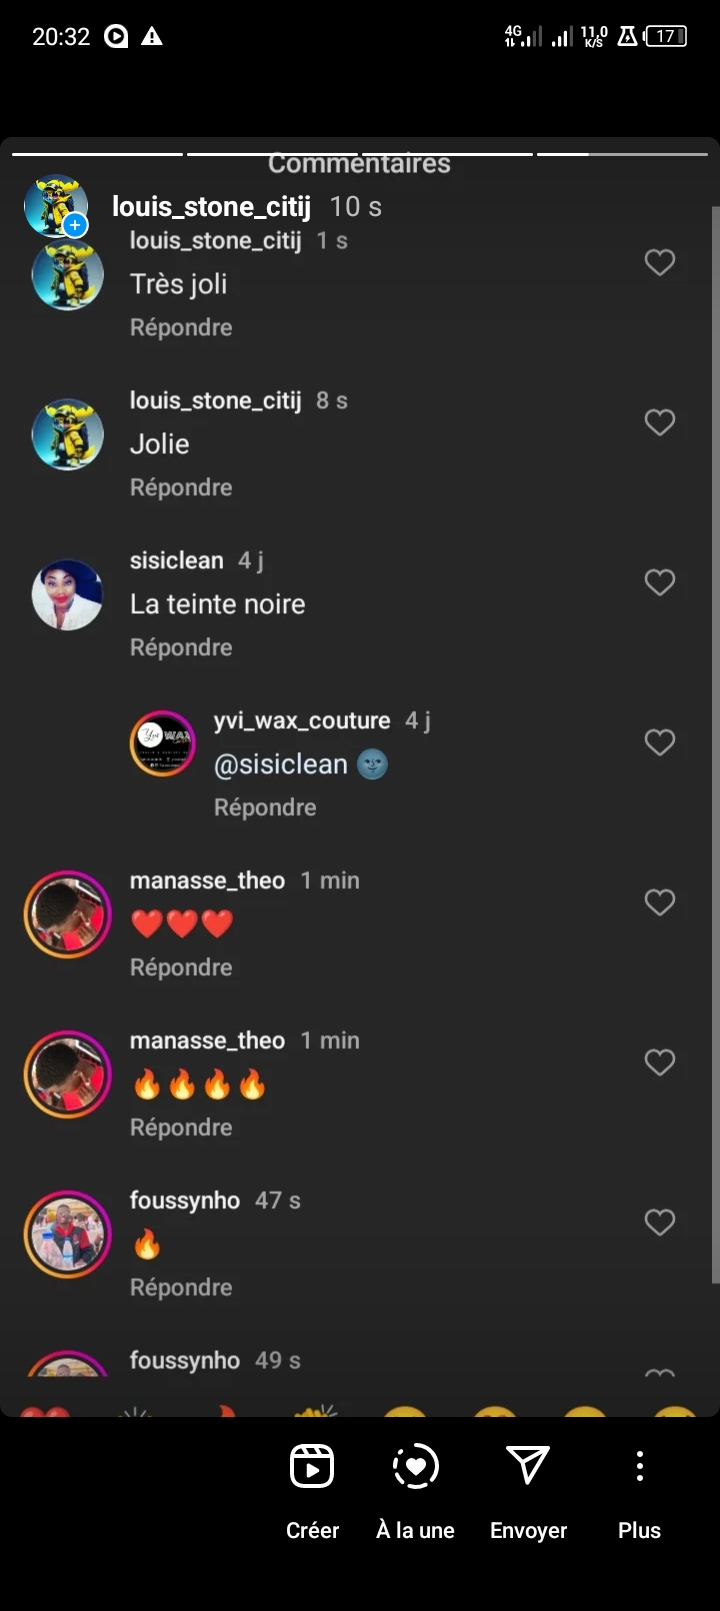Open the Plus three-dot menu
Screen dimensions: 720x1611
(x=639, y=1466)
